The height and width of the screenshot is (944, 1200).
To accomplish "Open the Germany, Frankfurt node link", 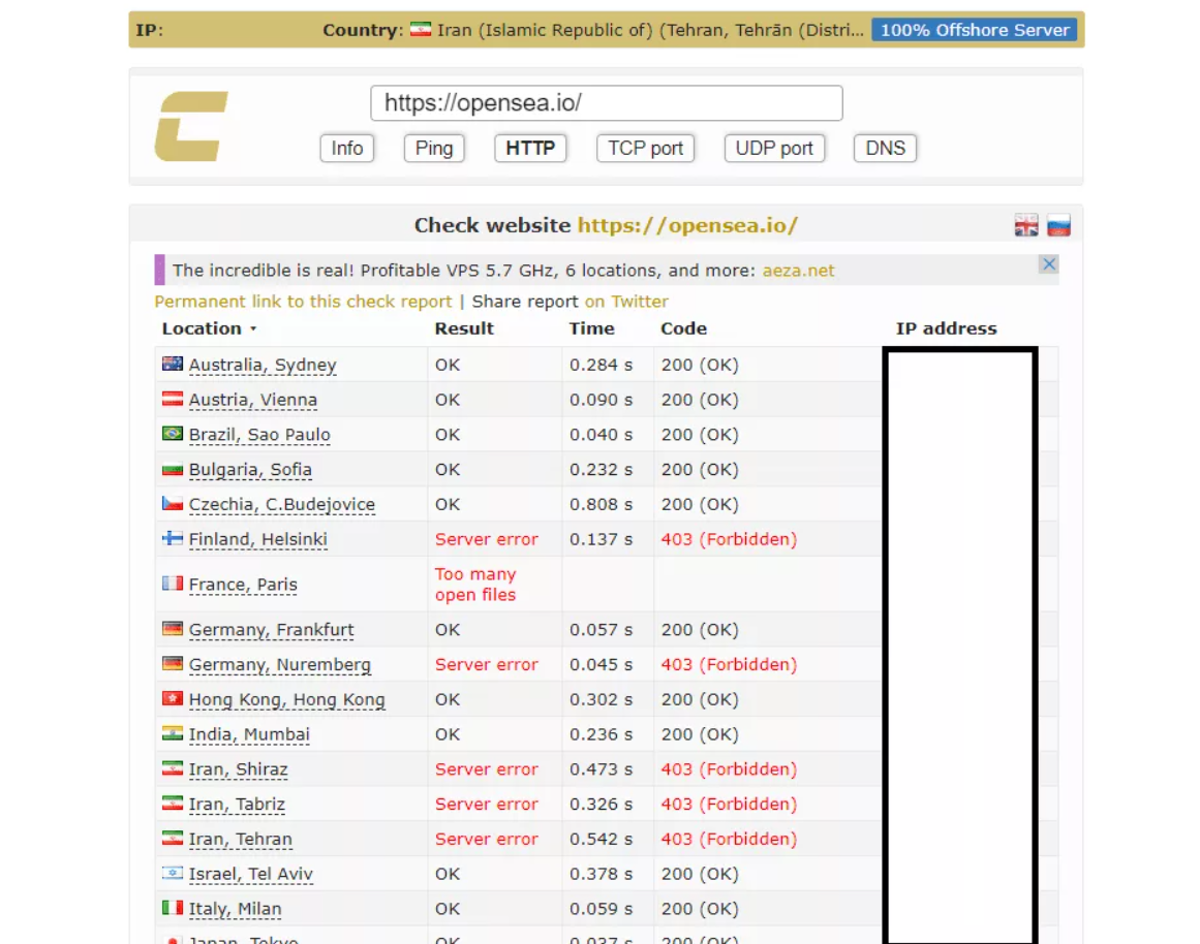I will pyautogui.click(x=271, y=630).
